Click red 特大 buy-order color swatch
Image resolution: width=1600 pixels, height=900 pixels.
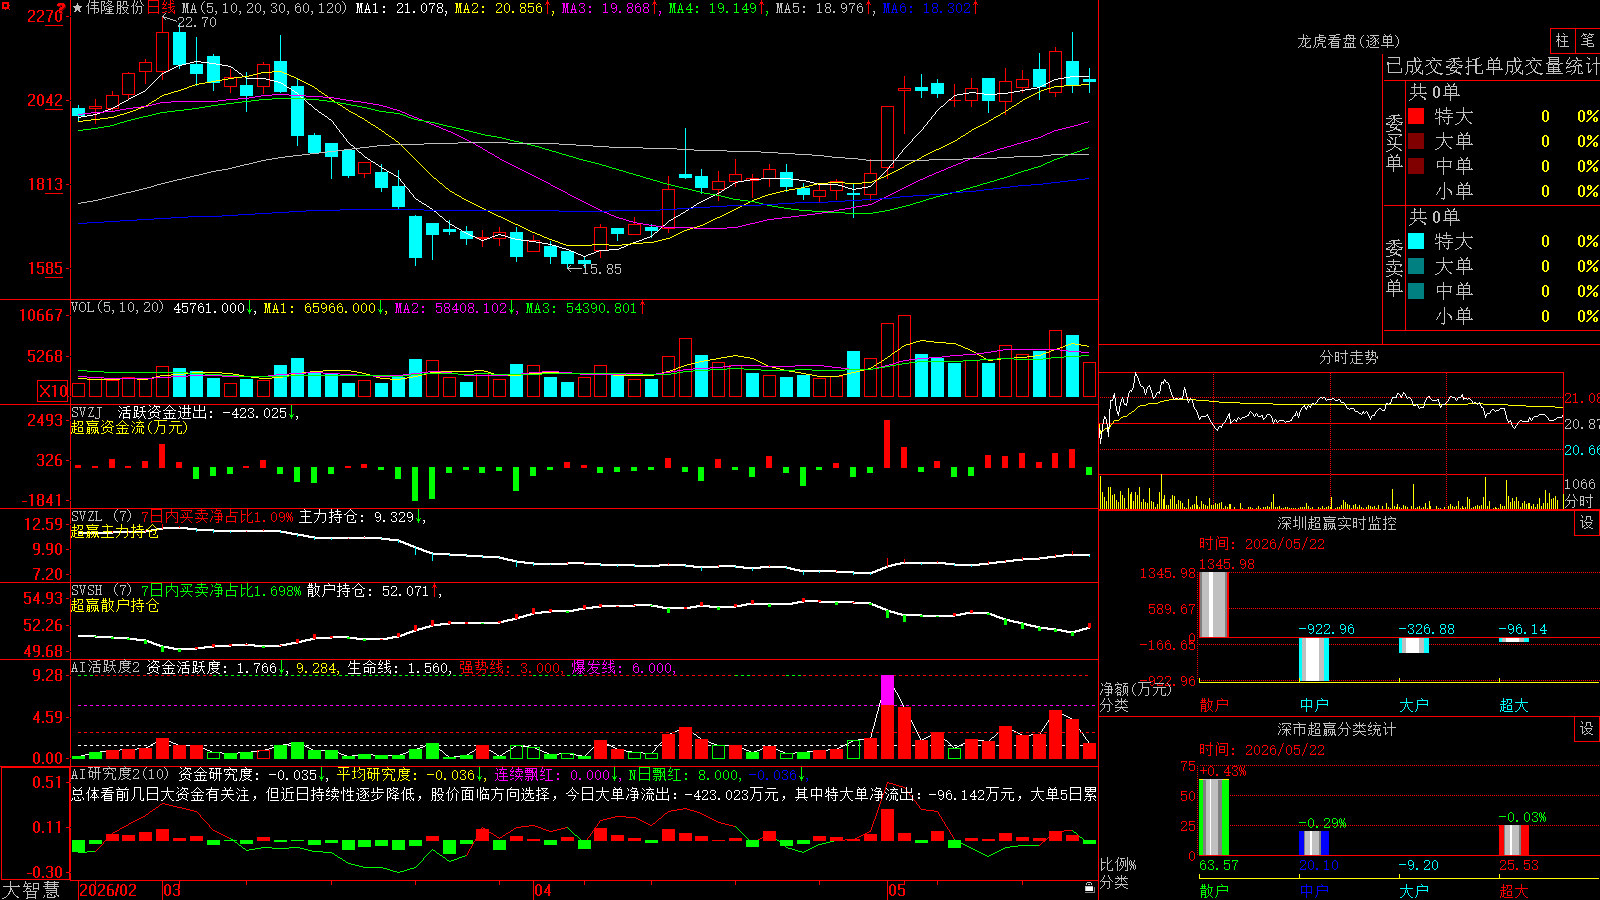pyautogui.click(x=1416, y=116)
